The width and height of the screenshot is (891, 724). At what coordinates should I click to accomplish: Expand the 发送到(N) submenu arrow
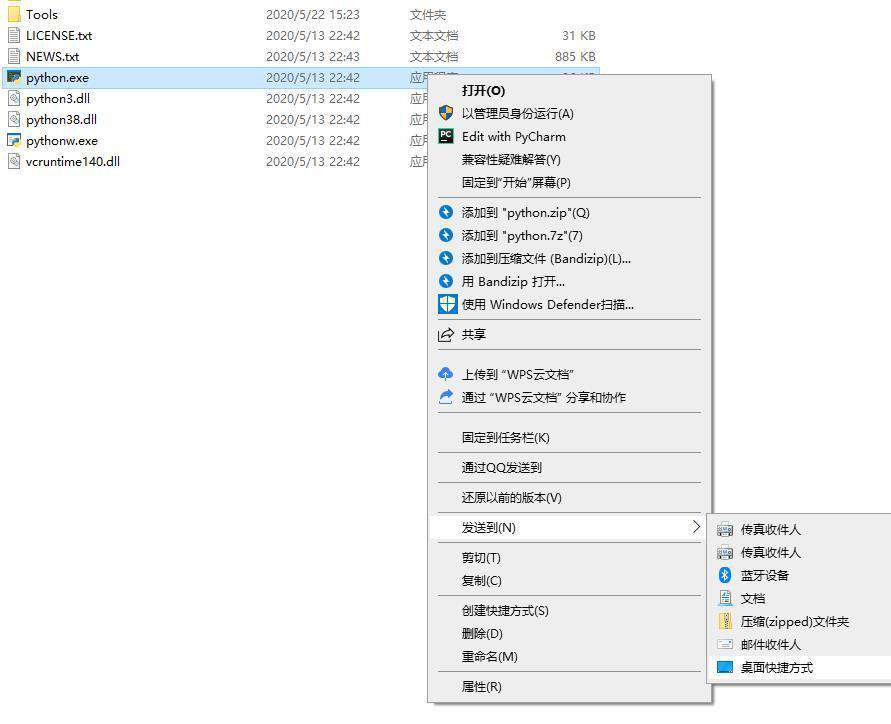(696, 527)
